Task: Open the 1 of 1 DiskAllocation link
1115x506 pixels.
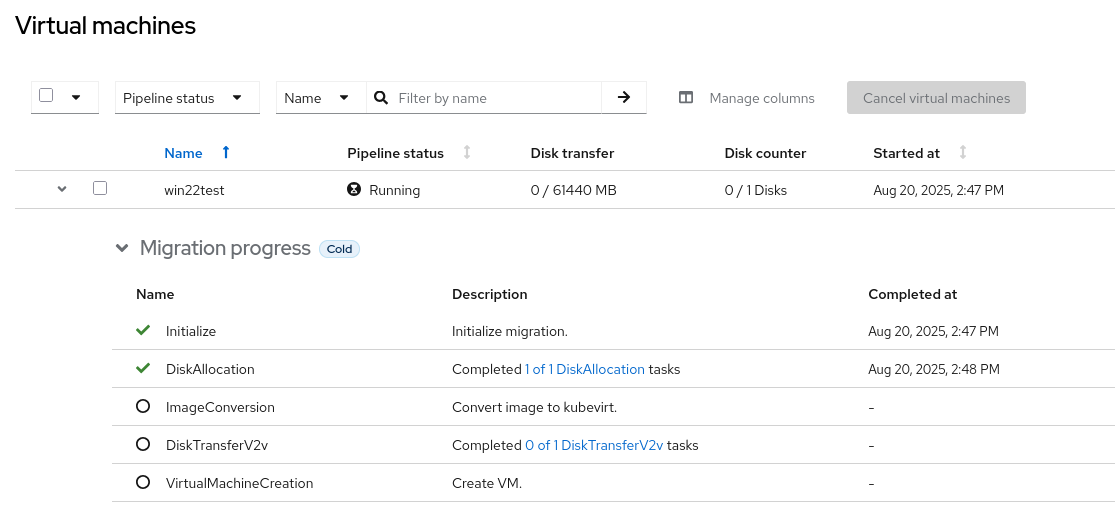Action: (585, 369)
